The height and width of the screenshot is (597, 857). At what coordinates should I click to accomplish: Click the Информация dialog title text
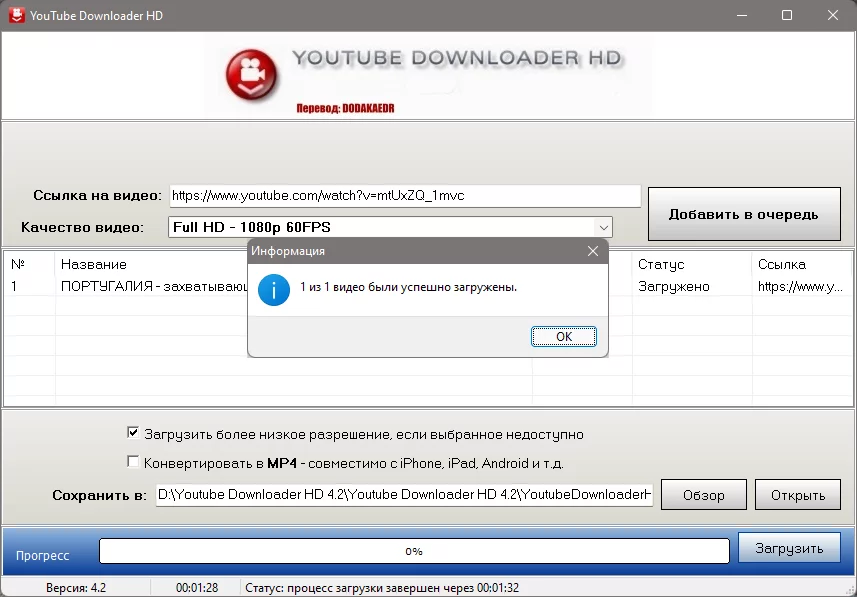point(288,251)
